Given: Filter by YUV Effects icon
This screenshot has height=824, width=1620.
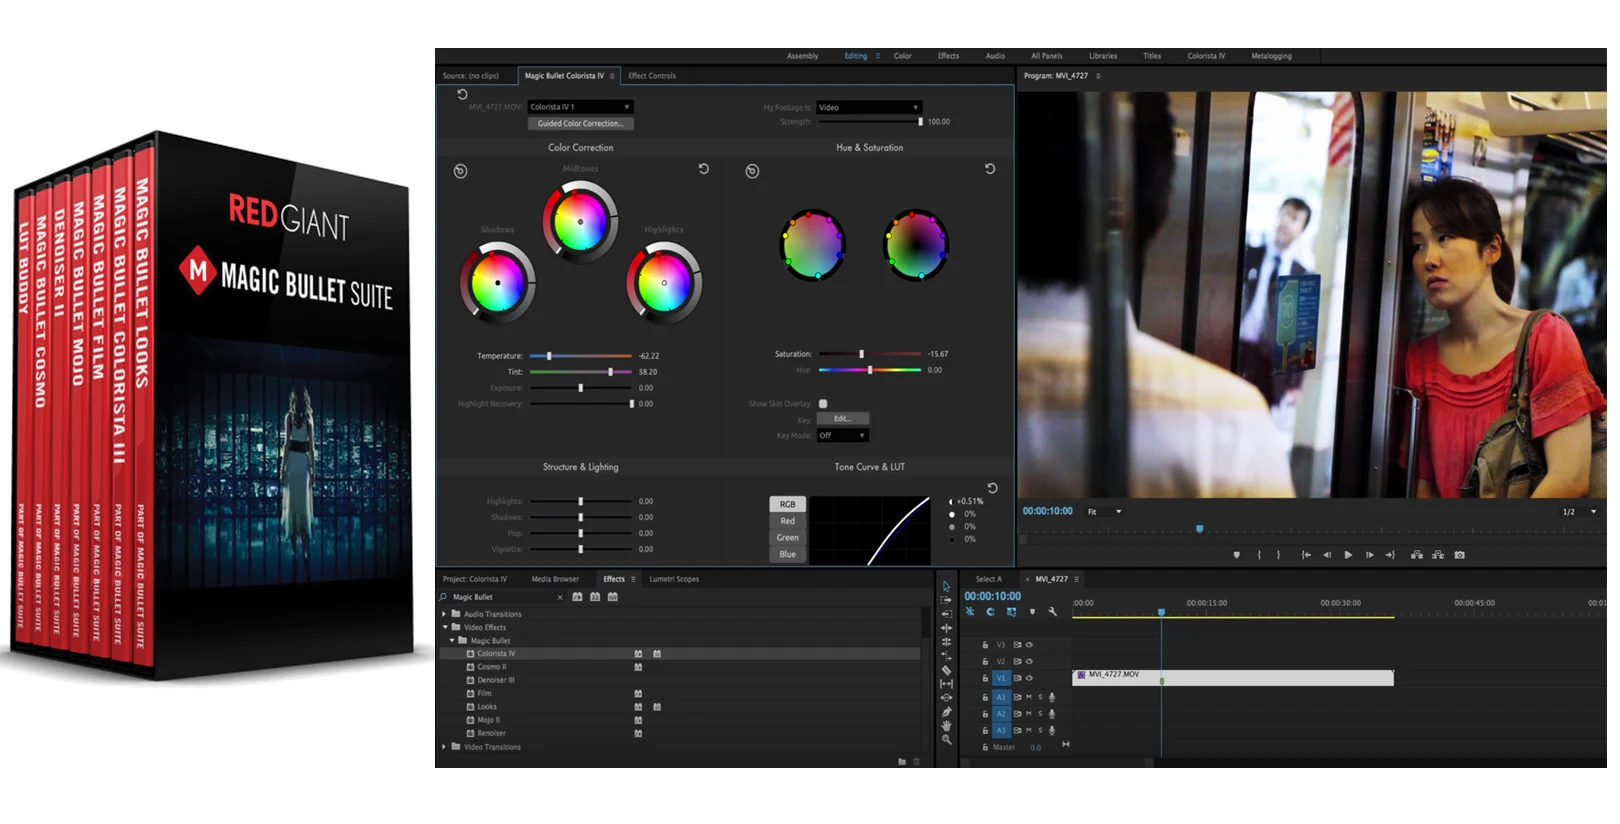Looking at the screenshot, I should click(x=613, y=597).
